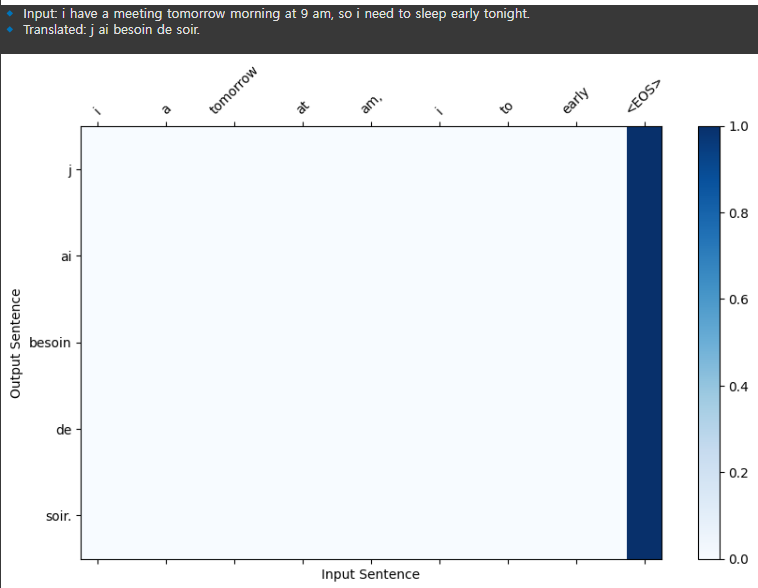Viewport: 758px width, 588px height.
Task: Click the 'Input Sentence' axis title
Action: coord(370,574)
